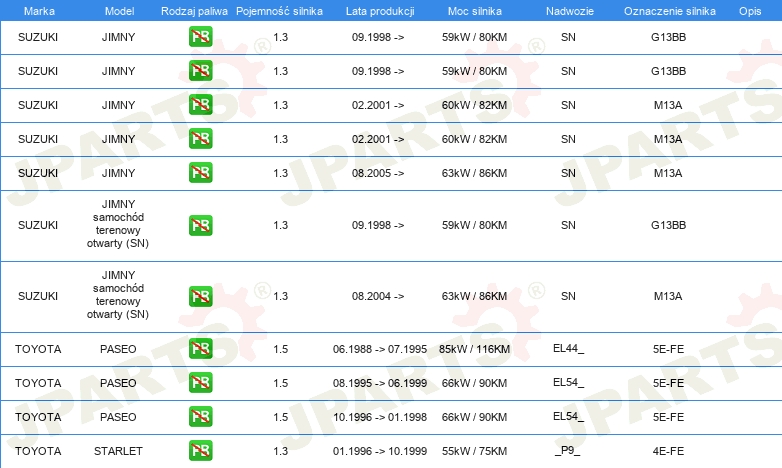The height and width of the screenshot is (468, 782).
Task: Click the Opis column header
Action: (750, 11)
